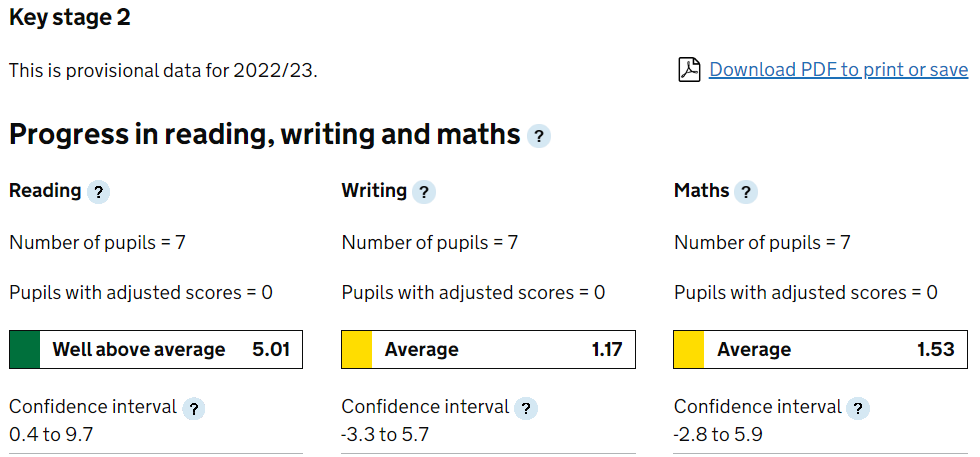This screenshot has height=457, width=980.
Task: Click the Reading confidence interval 0.4 to 9.7
Action: (x=51, y=434)
